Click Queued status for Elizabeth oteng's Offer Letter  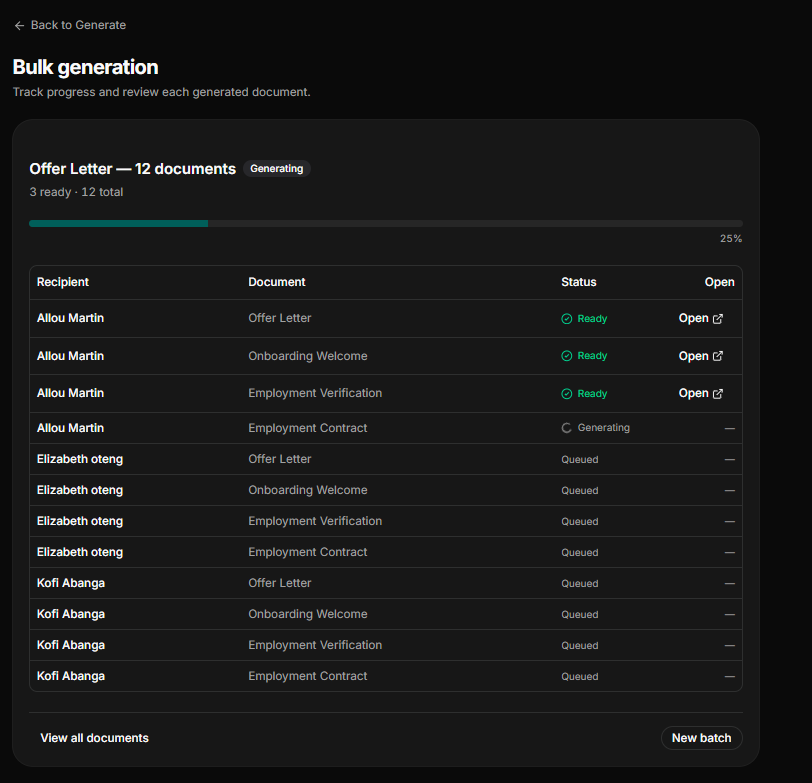coord(579,460)
